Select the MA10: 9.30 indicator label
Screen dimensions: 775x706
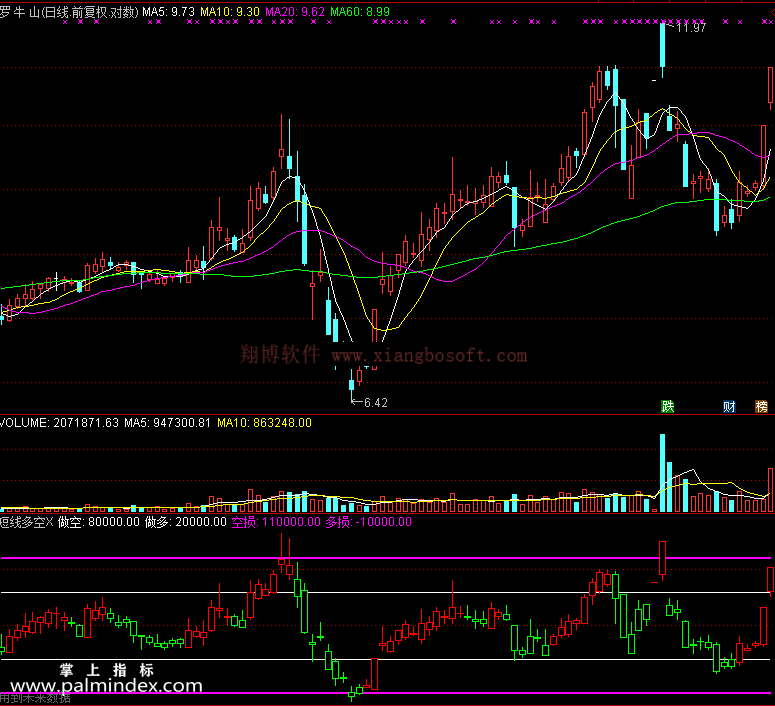[230, 12]
